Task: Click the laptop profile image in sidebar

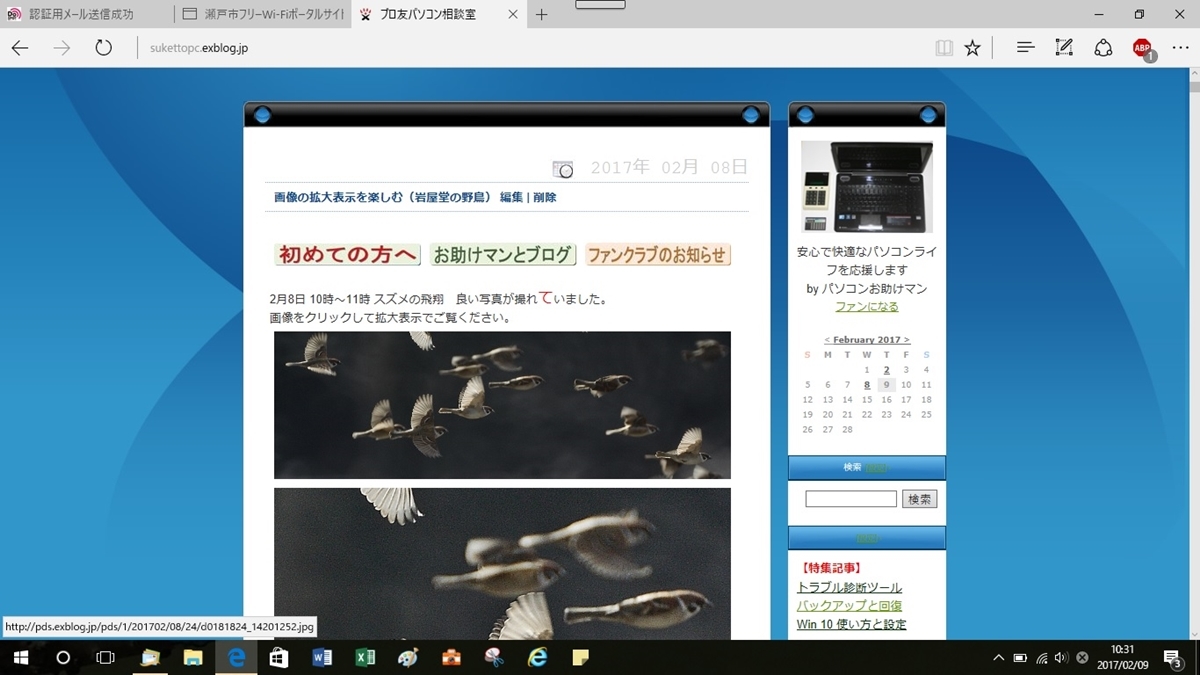Action: coord(867,186)
